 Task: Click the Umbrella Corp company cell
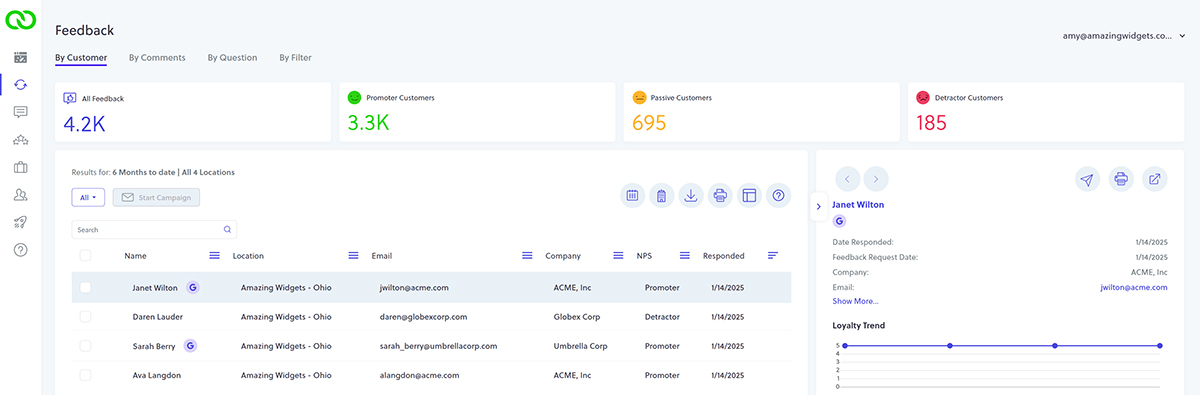[x=580, y=346]
